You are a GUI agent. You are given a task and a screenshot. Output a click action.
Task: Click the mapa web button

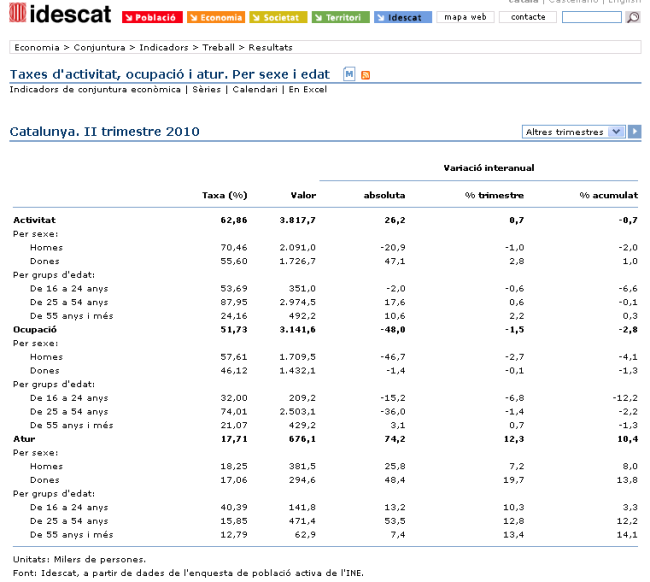pos(465,17)
